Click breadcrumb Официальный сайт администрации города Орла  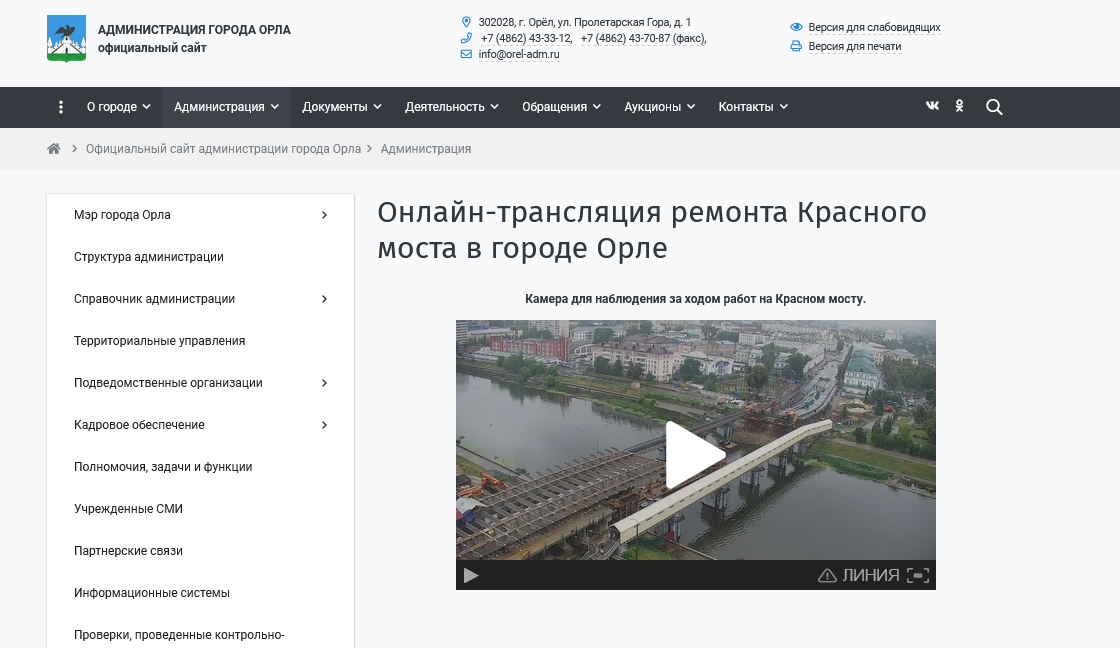[x=224, y=149]
